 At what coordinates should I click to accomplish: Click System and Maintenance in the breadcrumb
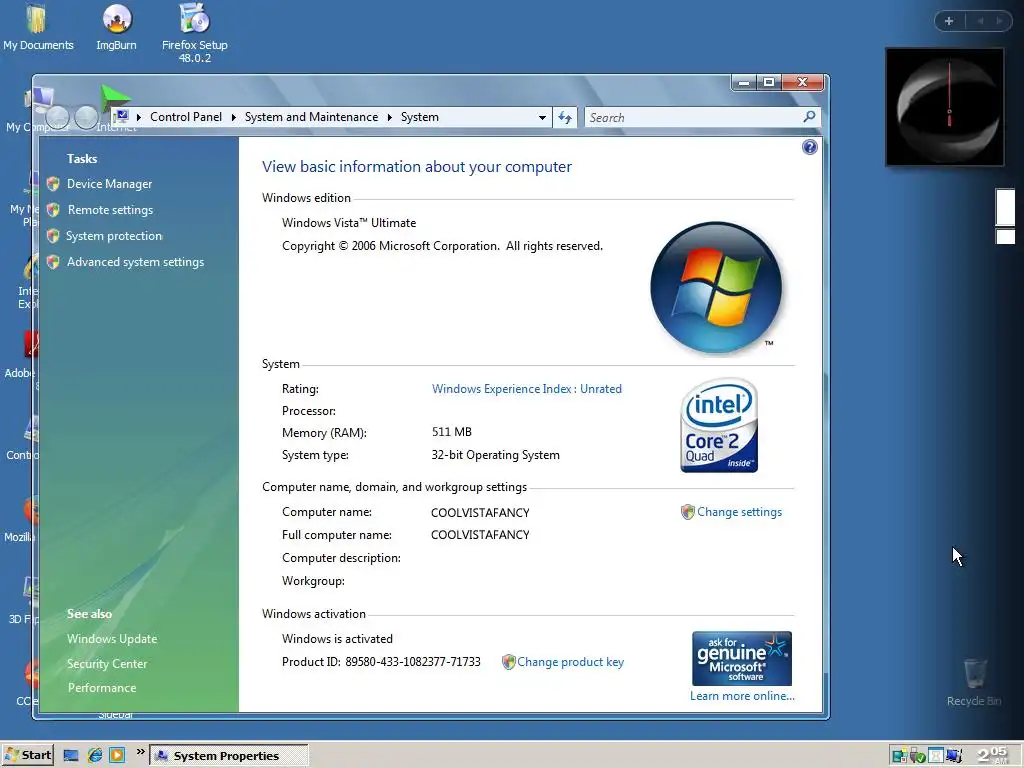pyautogui.click(x=312, y=117)
